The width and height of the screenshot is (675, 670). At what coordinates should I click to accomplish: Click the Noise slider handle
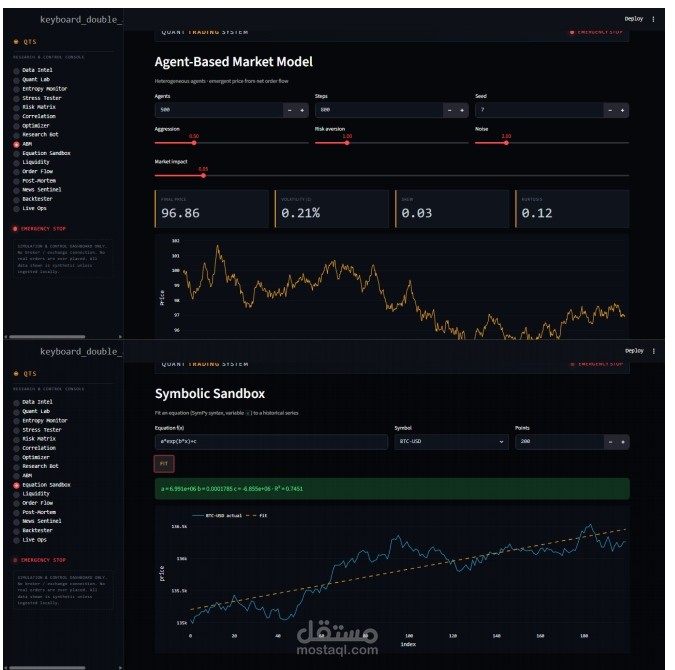(x=506, y=143)
